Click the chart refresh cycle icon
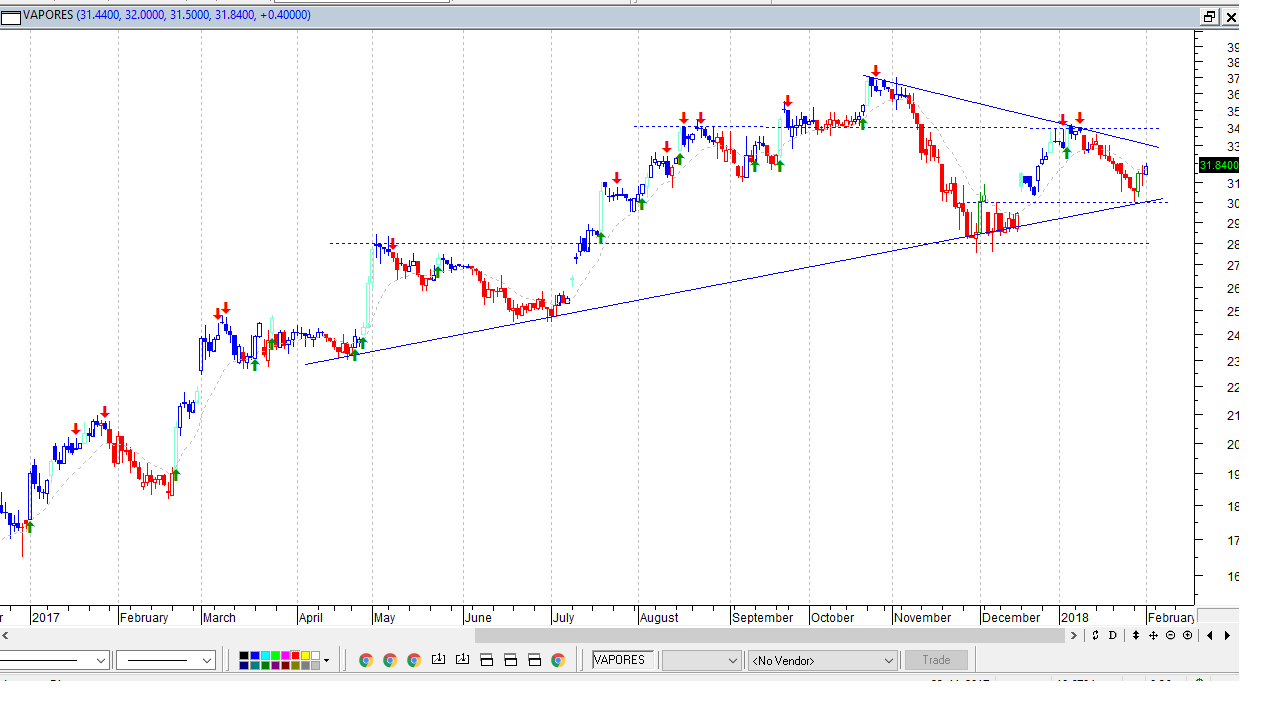Viewport: 1276px width, 708px height. (x=1096, y=636)
